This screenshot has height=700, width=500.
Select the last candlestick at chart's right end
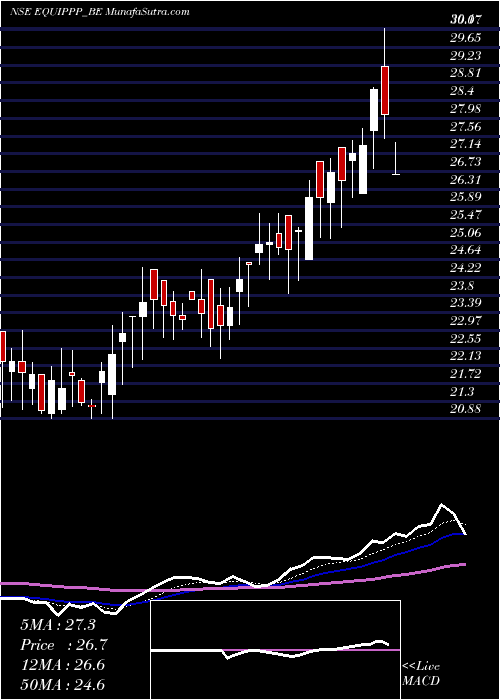point(396,158)
